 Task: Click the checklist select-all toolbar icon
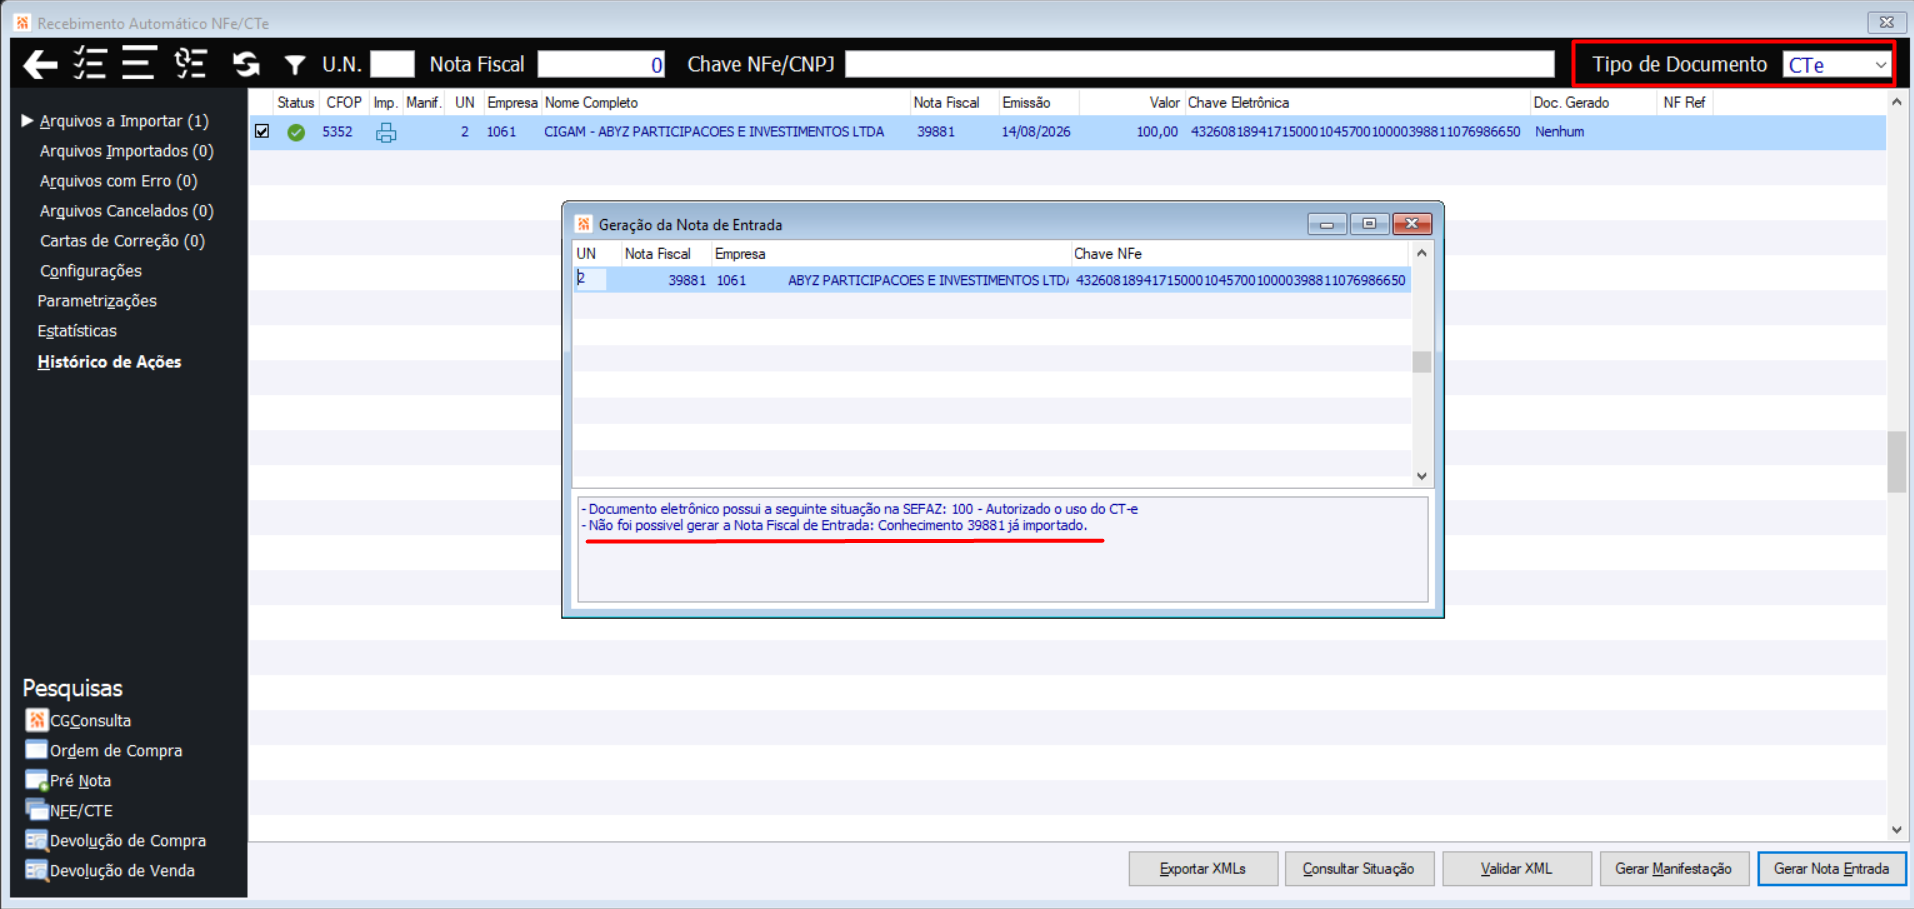pos(90,64)
